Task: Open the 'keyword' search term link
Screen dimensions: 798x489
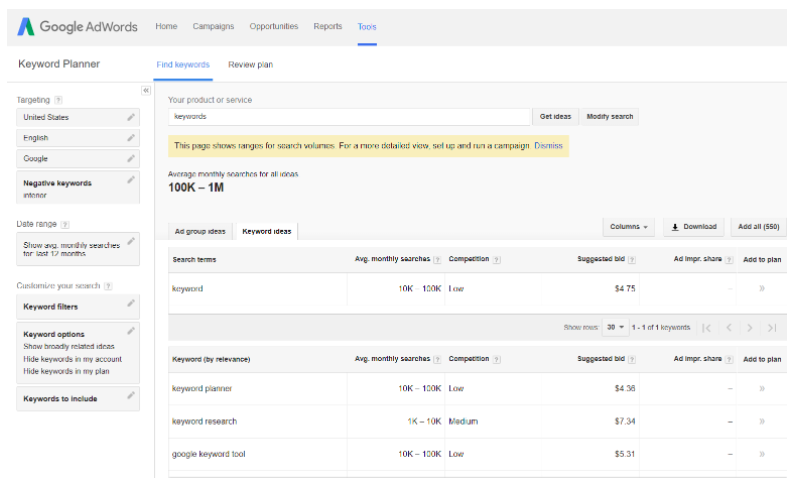Action: (x=187, y=289)
